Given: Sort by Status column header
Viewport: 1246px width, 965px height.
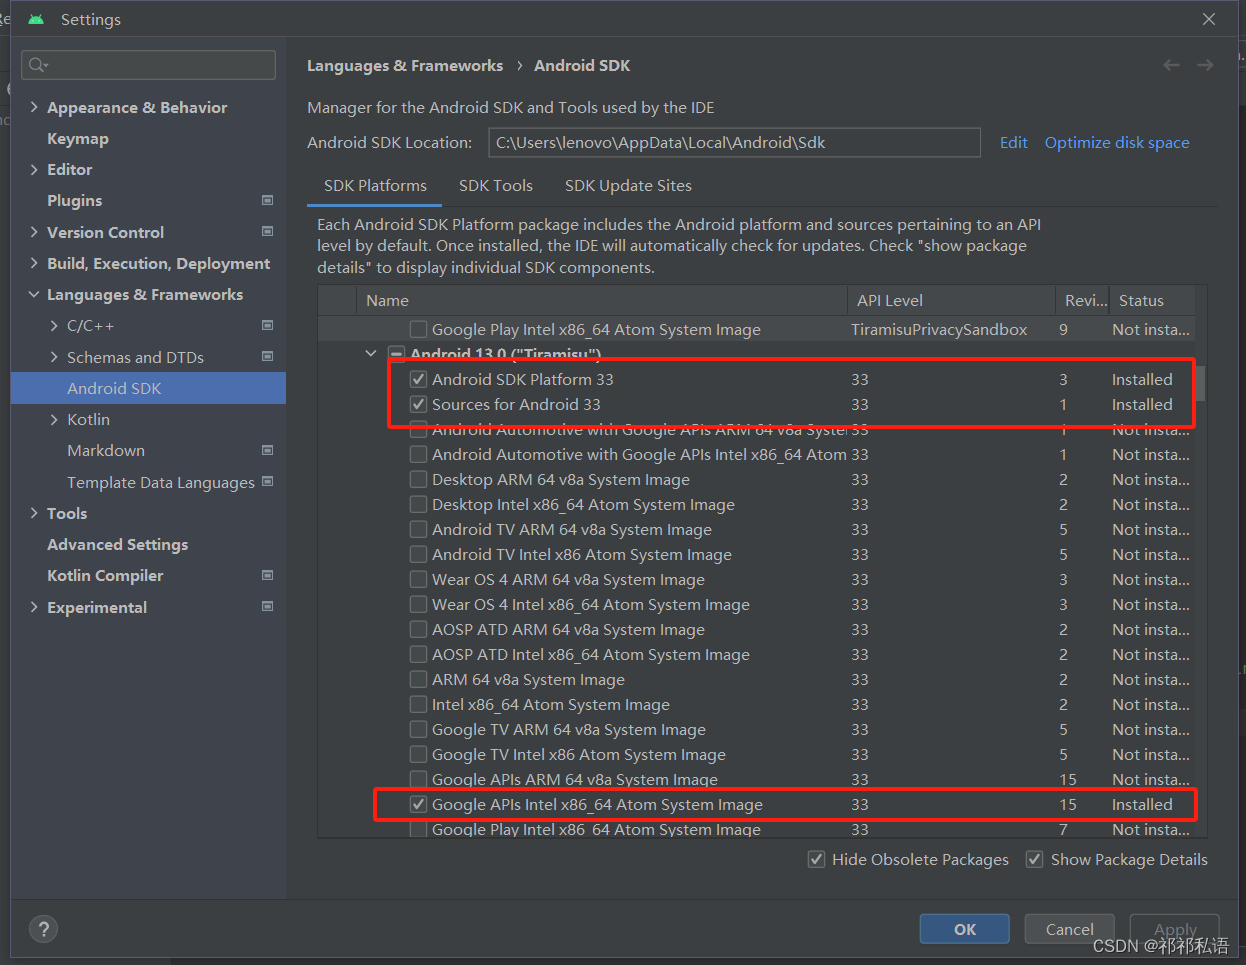Looking at the screenshot, I should click(1150, 300).
